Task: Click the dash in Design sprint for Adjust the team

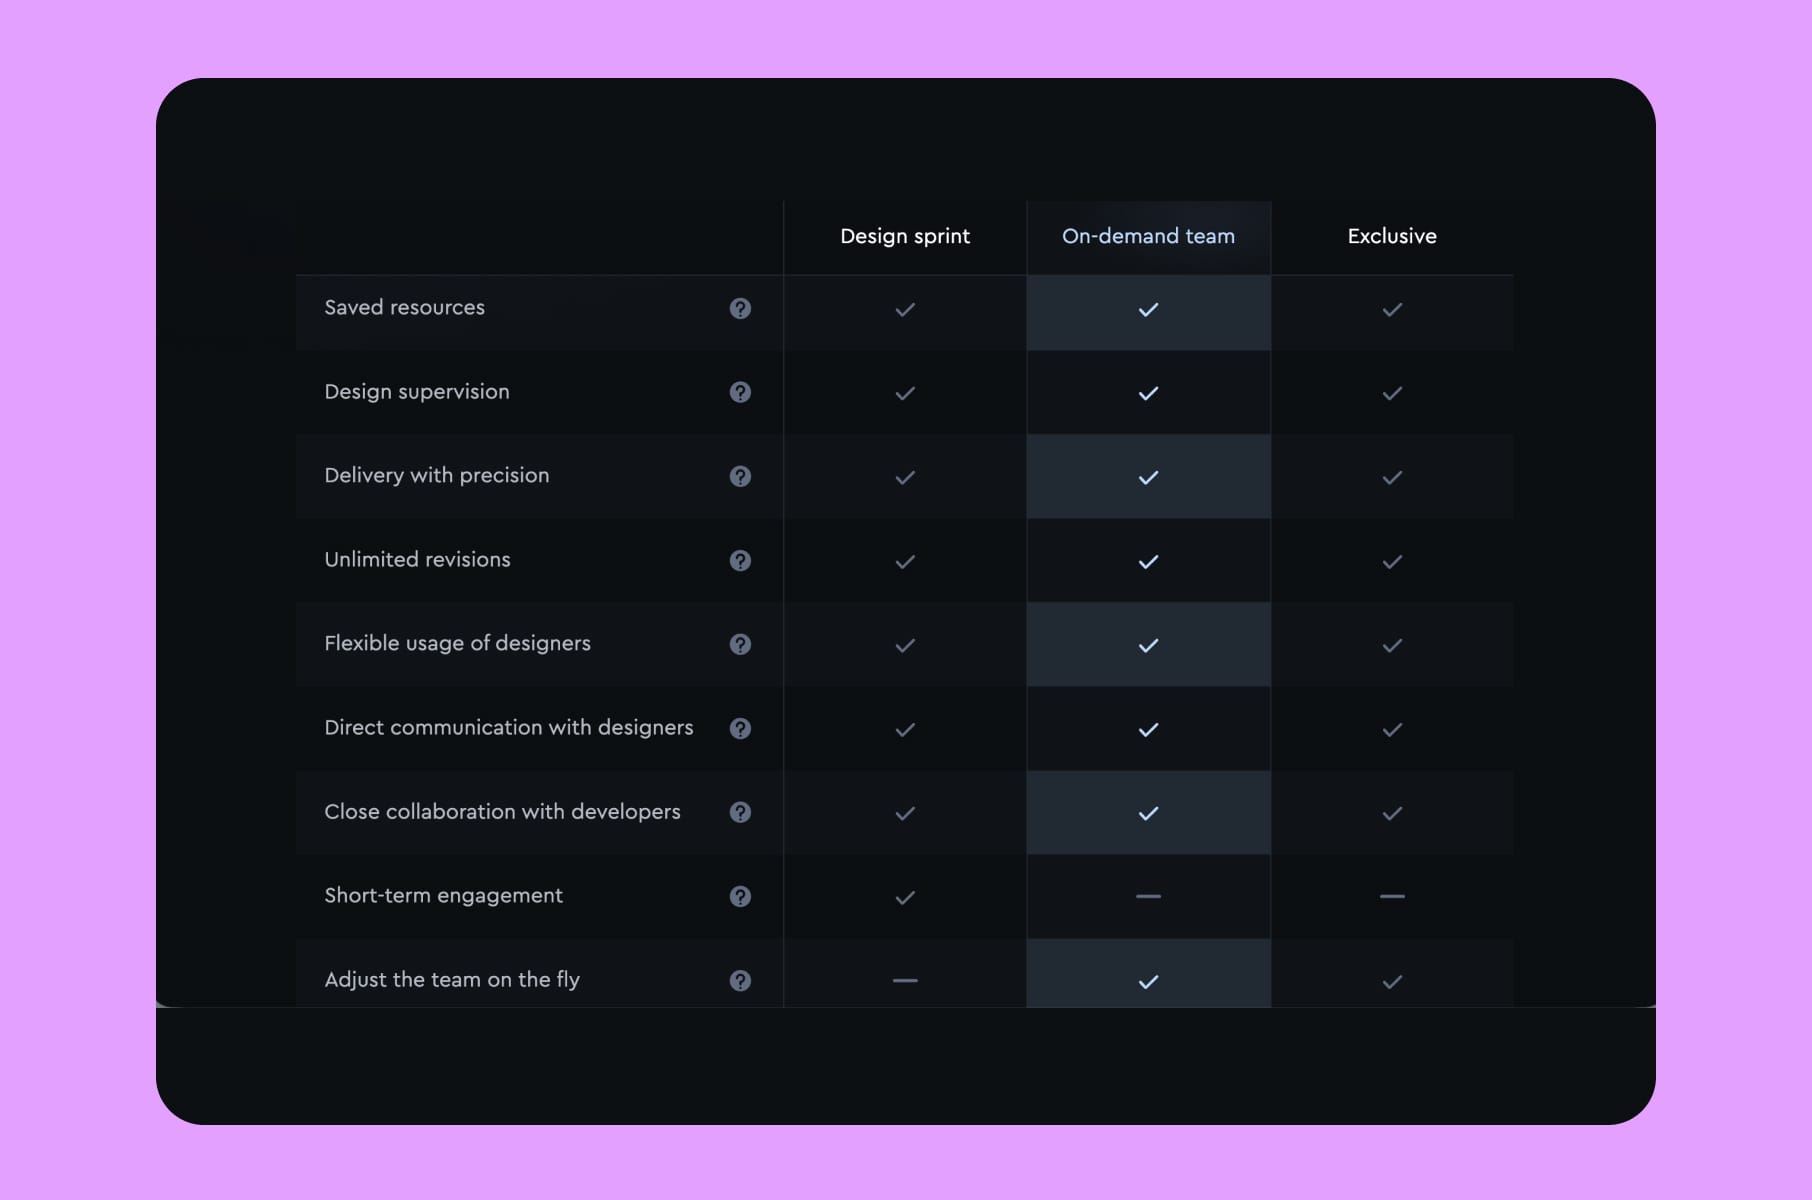Action: pyautogui.click(x=904, y=980)
